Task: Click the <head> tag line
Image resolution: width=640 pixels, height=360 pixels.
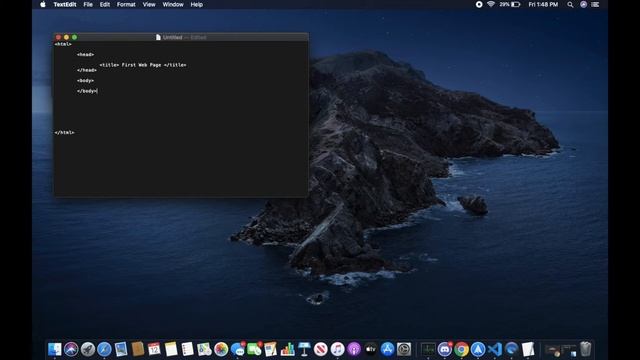Action: pyautogui.click(x=86, y=54)
